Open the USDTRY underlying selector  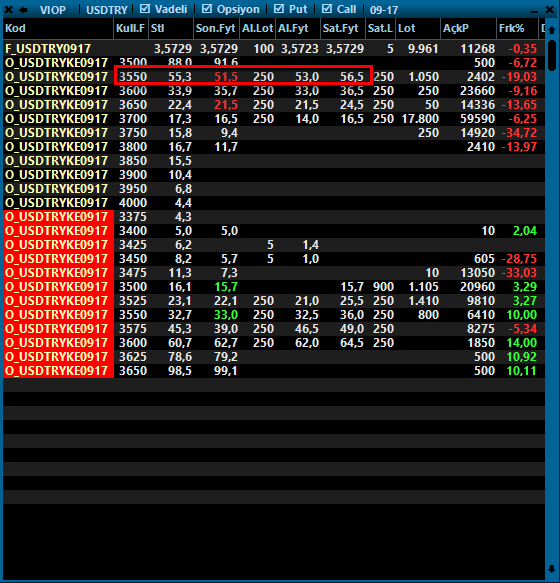[x=107, y=10]
